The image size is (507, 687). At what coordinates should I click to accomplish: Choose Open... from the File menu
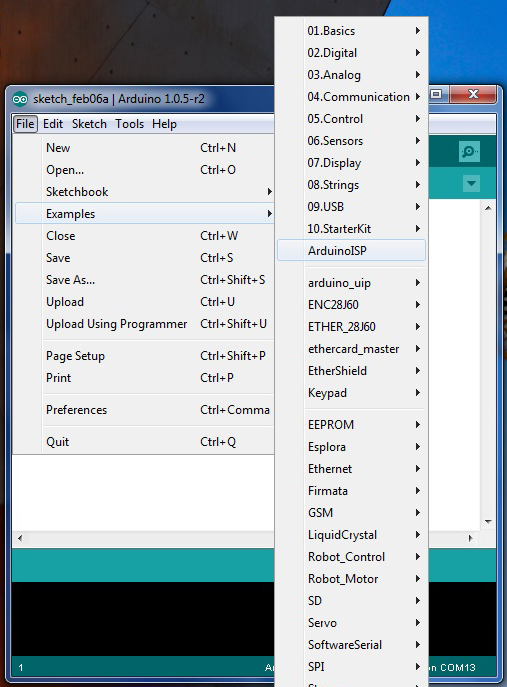(x=145, y=170)
